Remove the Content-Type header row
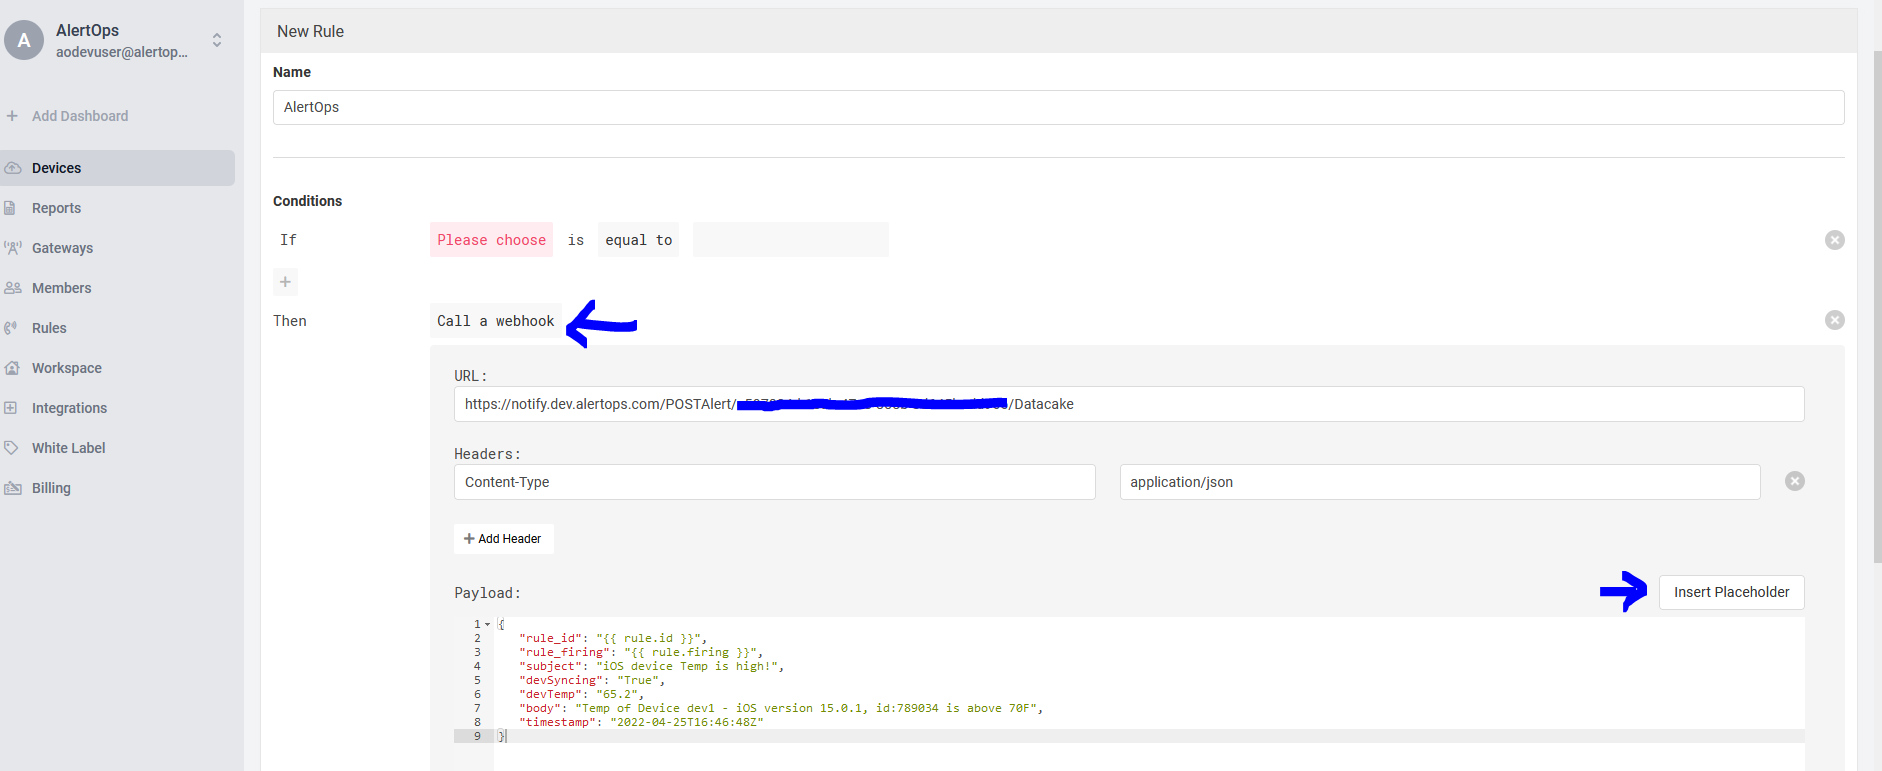The width and height of the screenshot is (1882, 771). point(1794,481)
